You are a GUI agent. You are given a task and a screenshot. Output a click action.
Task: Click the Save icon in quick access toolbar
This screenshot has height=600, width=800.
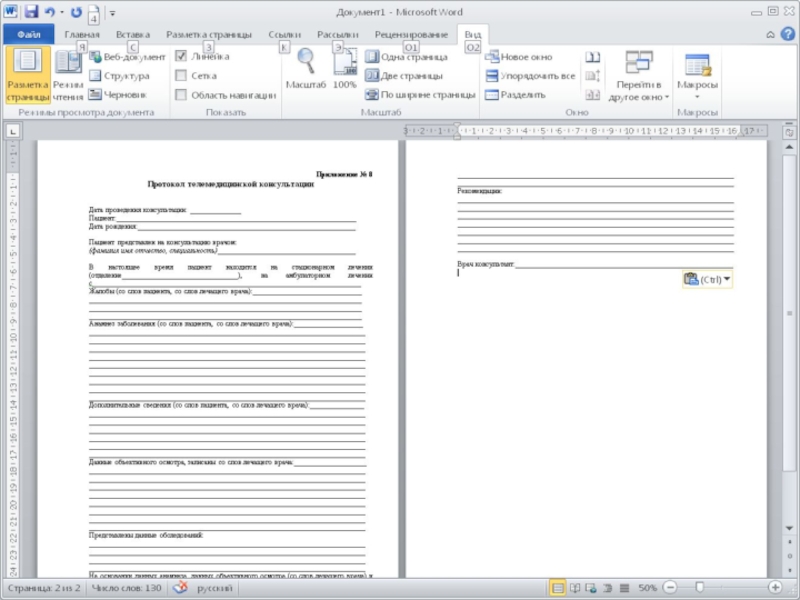[31, 11]
